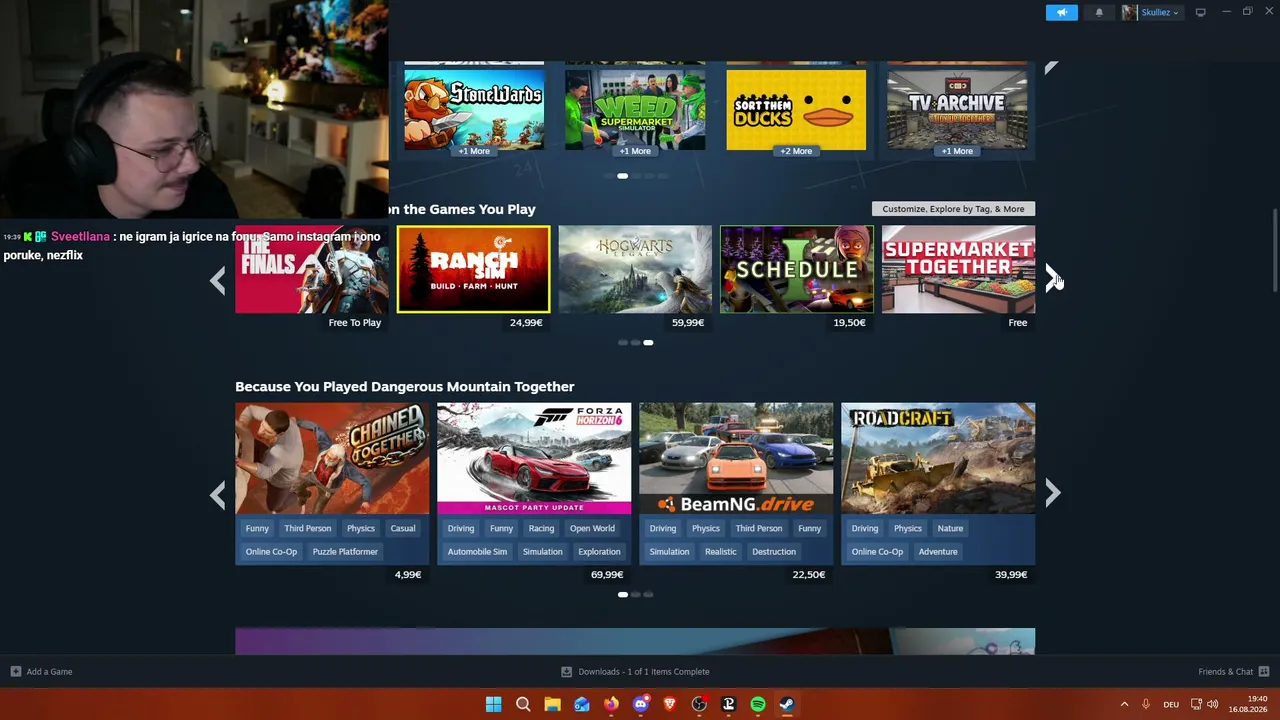Open the Steam notifications bell
Viewport: 1280px width, 720px height.
(1099, 12)
